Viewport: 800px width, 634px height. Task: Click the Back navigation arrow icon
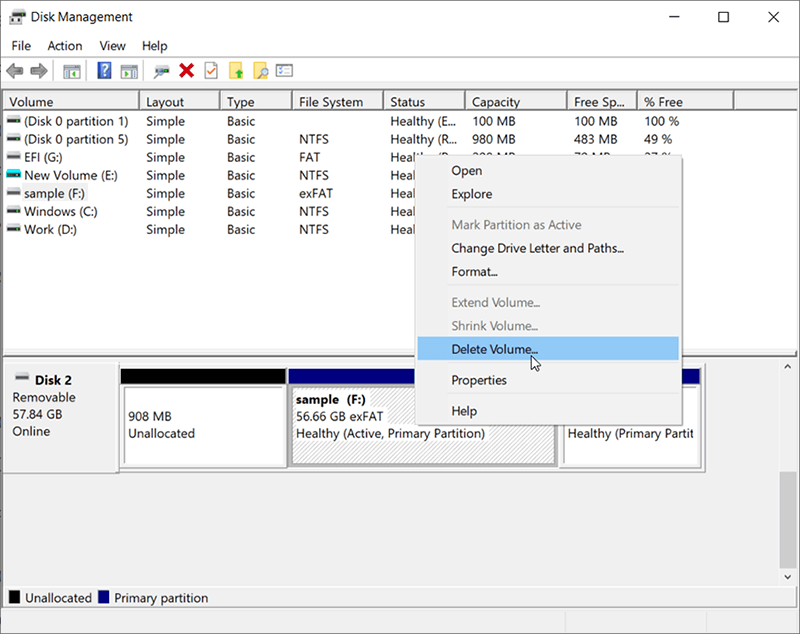(x=14, y=70)
